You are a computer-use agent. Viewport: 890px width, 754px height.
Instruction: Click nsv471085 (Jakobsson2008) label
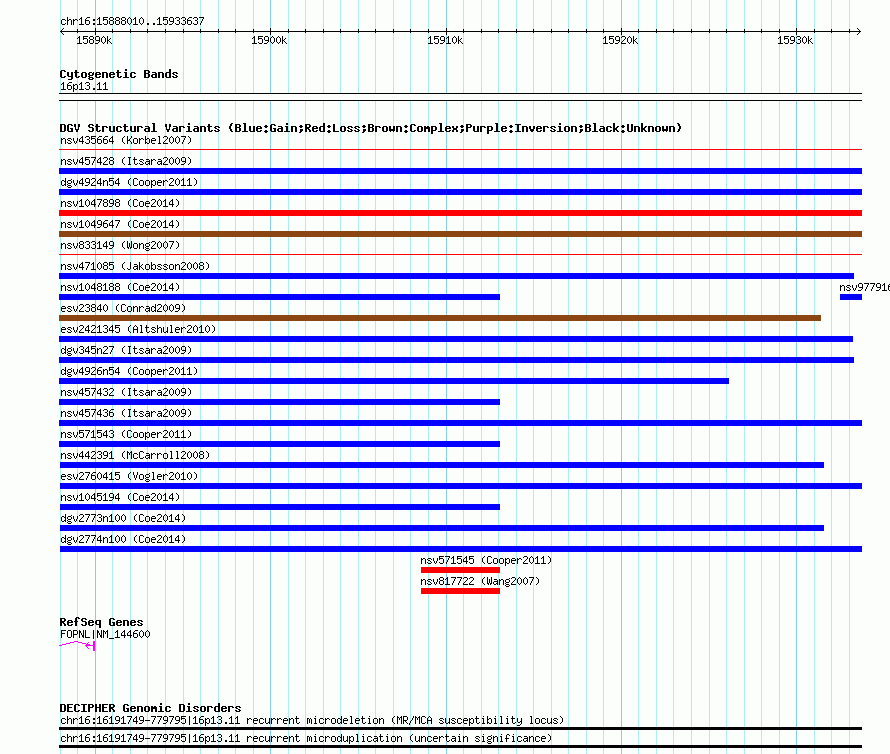(135, 266)
